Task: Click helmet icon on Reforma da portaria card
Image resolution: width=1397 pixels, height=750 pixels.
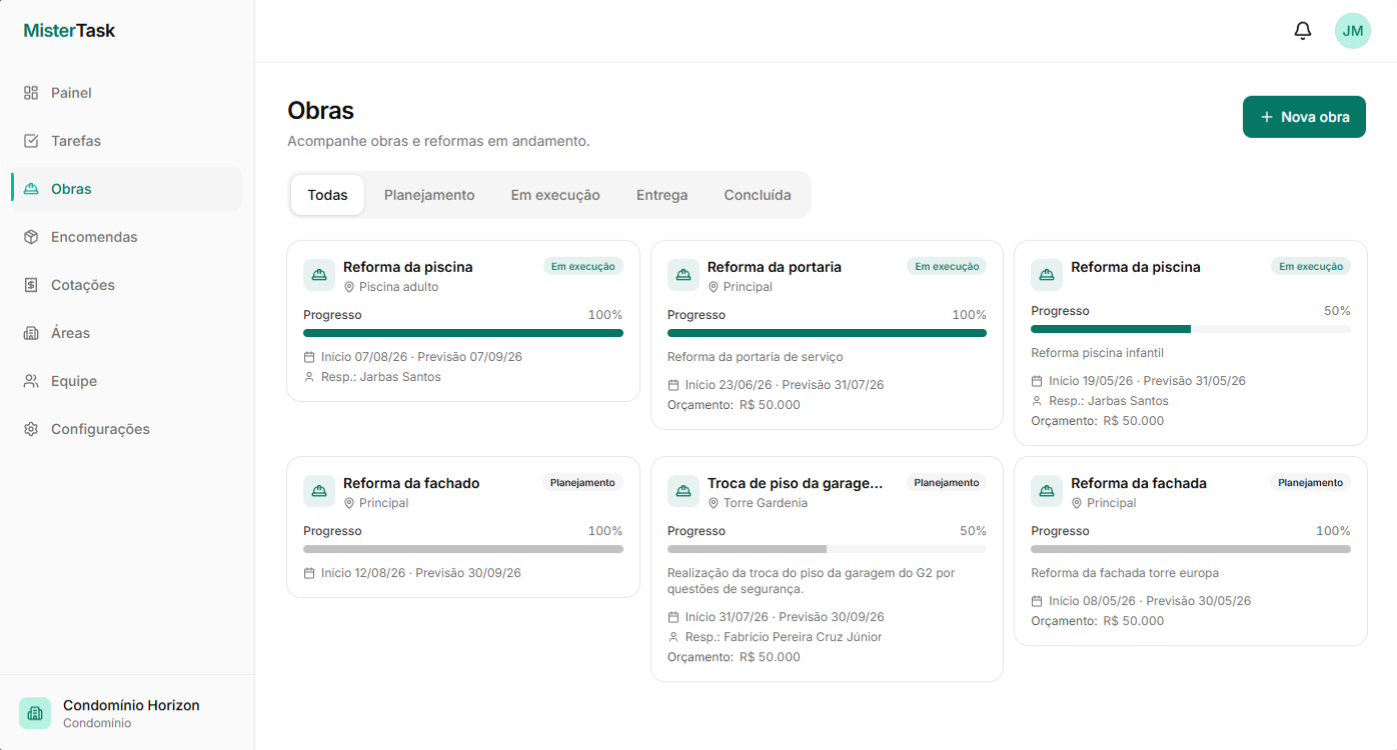Action: 683,275
